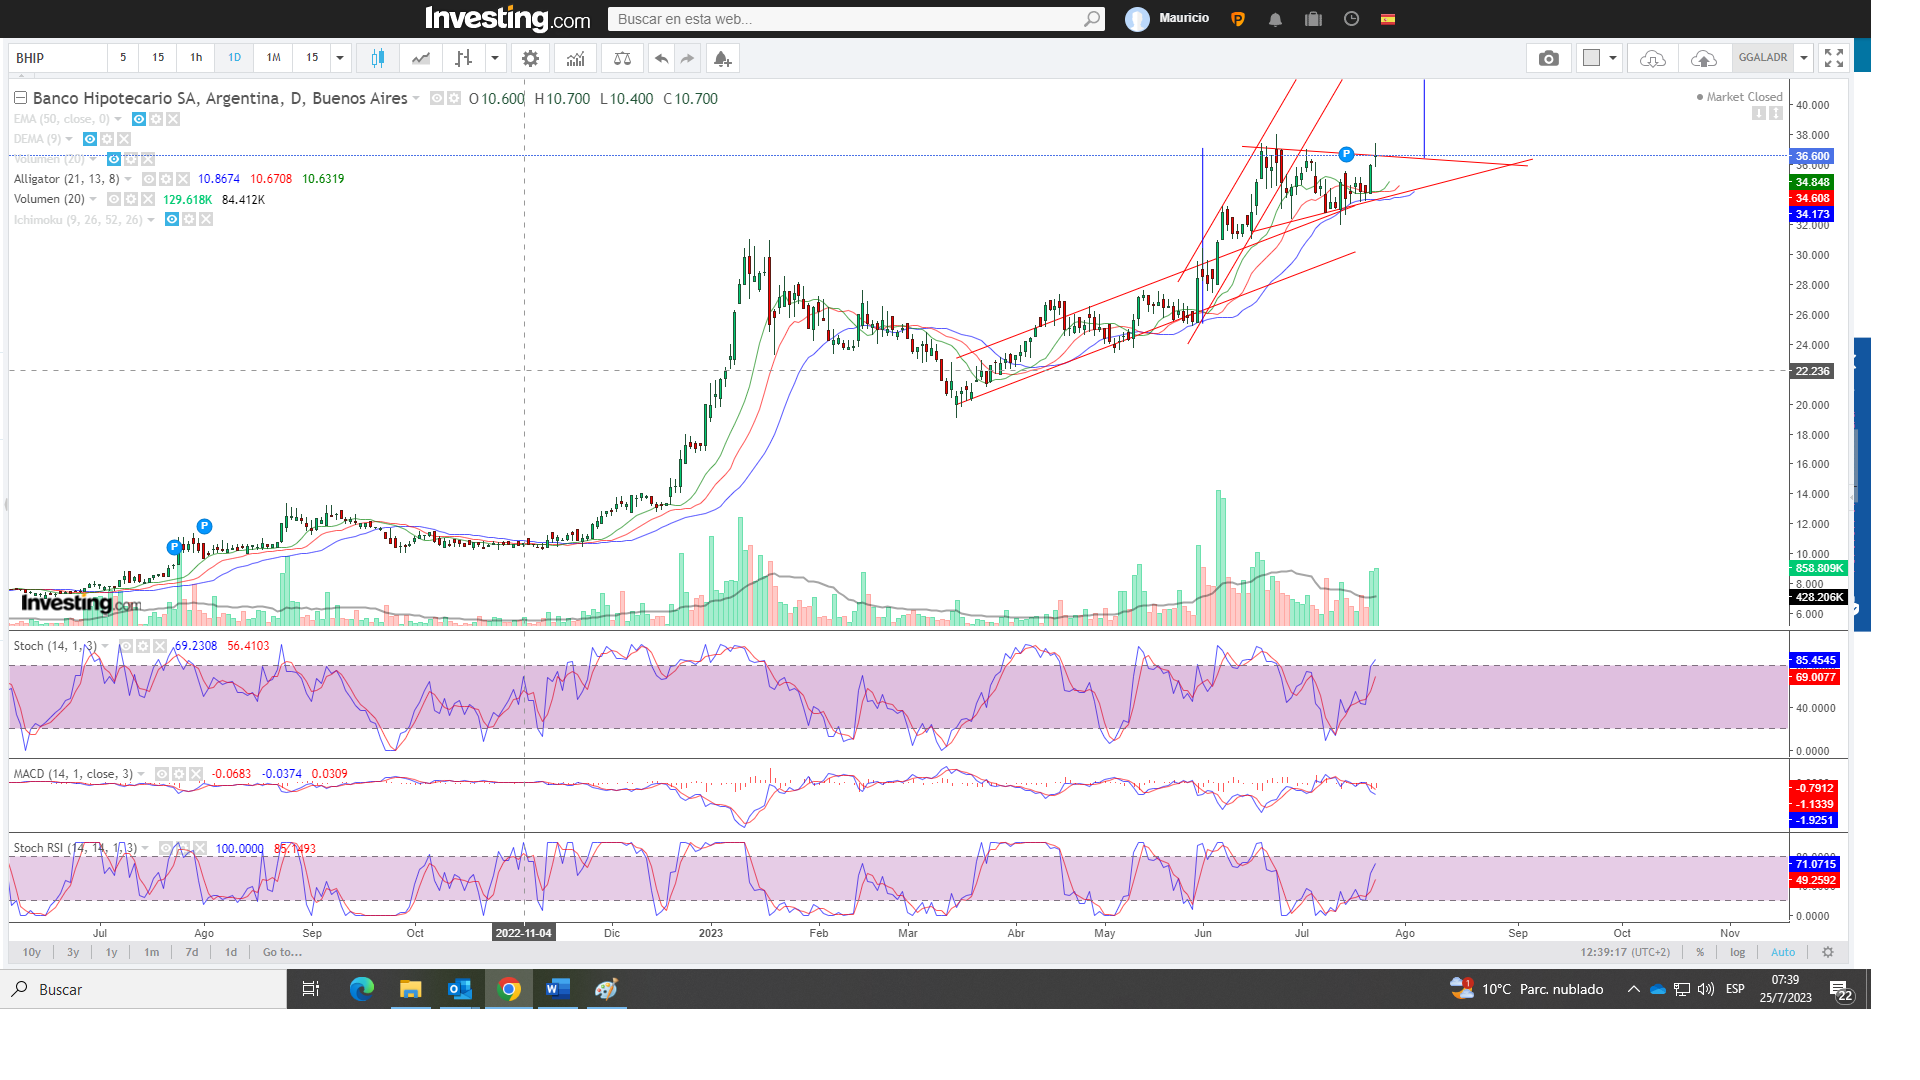The width and height of the screenshot is (1920, 1080).
Task: Open the GGALADR layout dropdown arrow
Action: click(x=1804, y=58)
